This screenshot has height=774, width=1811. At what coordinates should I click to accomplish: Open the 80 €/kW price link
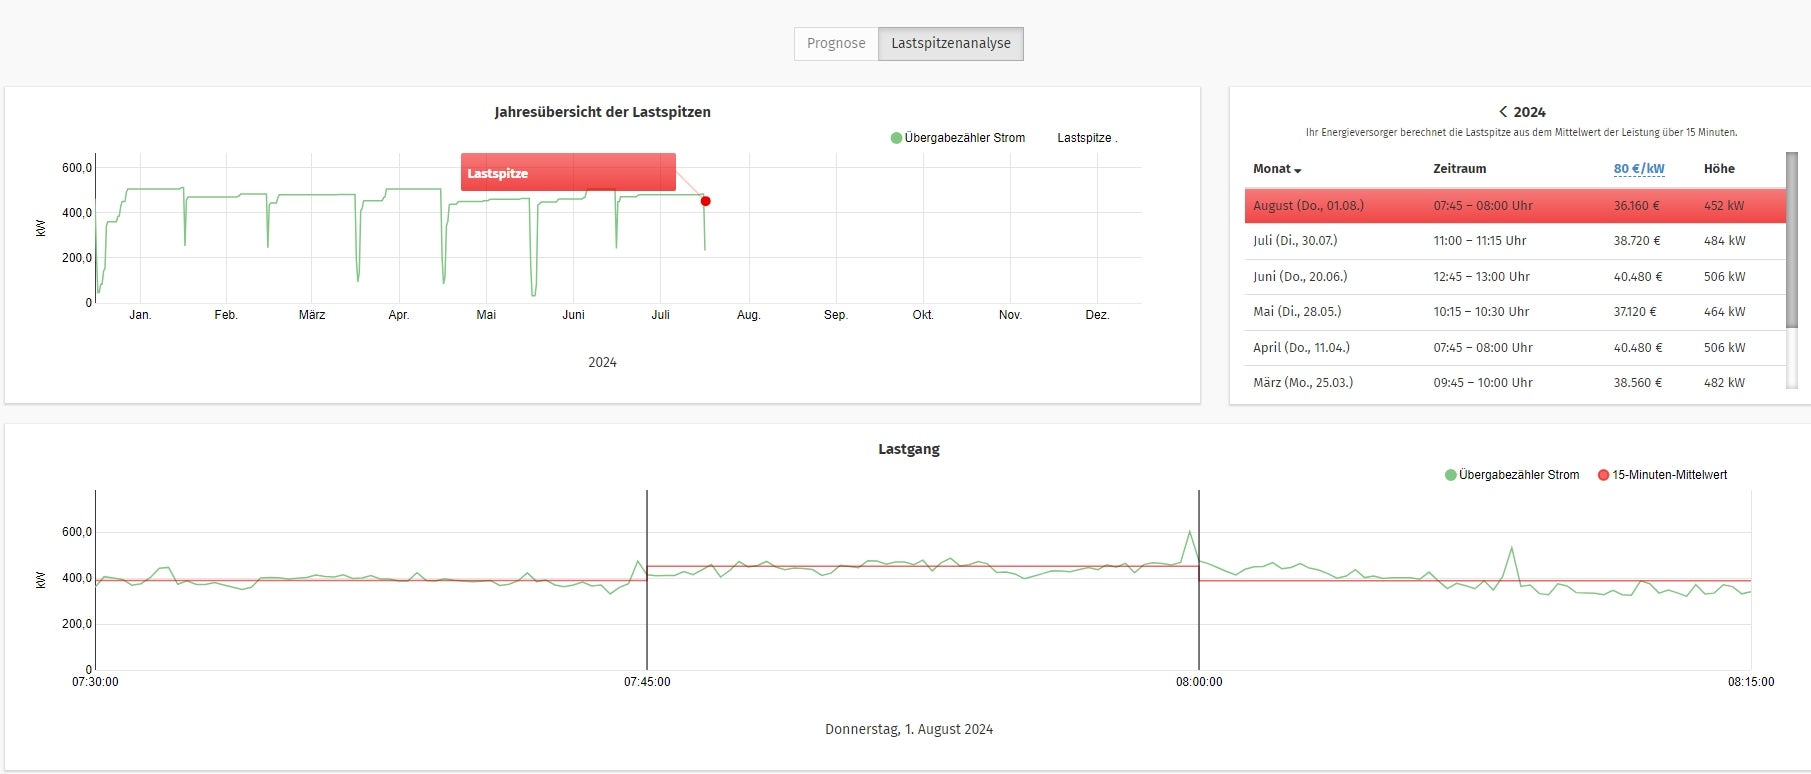pos(1638,169)
